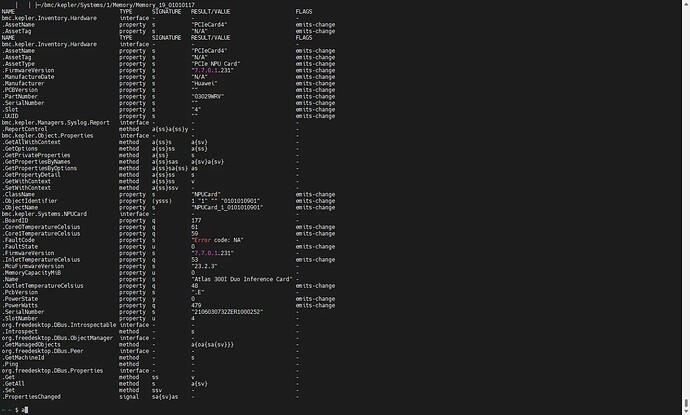The image size is (690, 415).
Task: Click the "NPUCard_1_0101010901" object name value
Action: pyautogui.click(x=227, y=207)
